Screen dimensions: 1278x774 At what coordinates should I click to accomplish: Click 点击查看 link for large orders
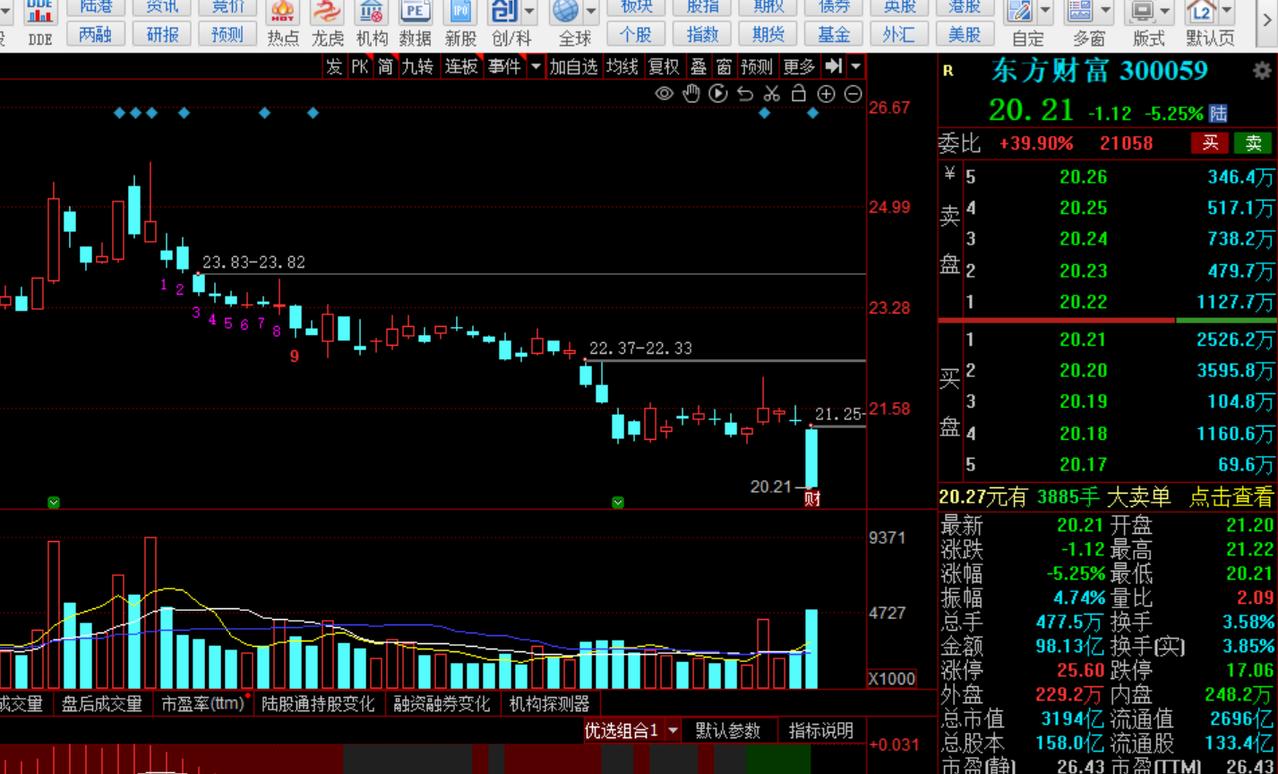[1231, 497]
